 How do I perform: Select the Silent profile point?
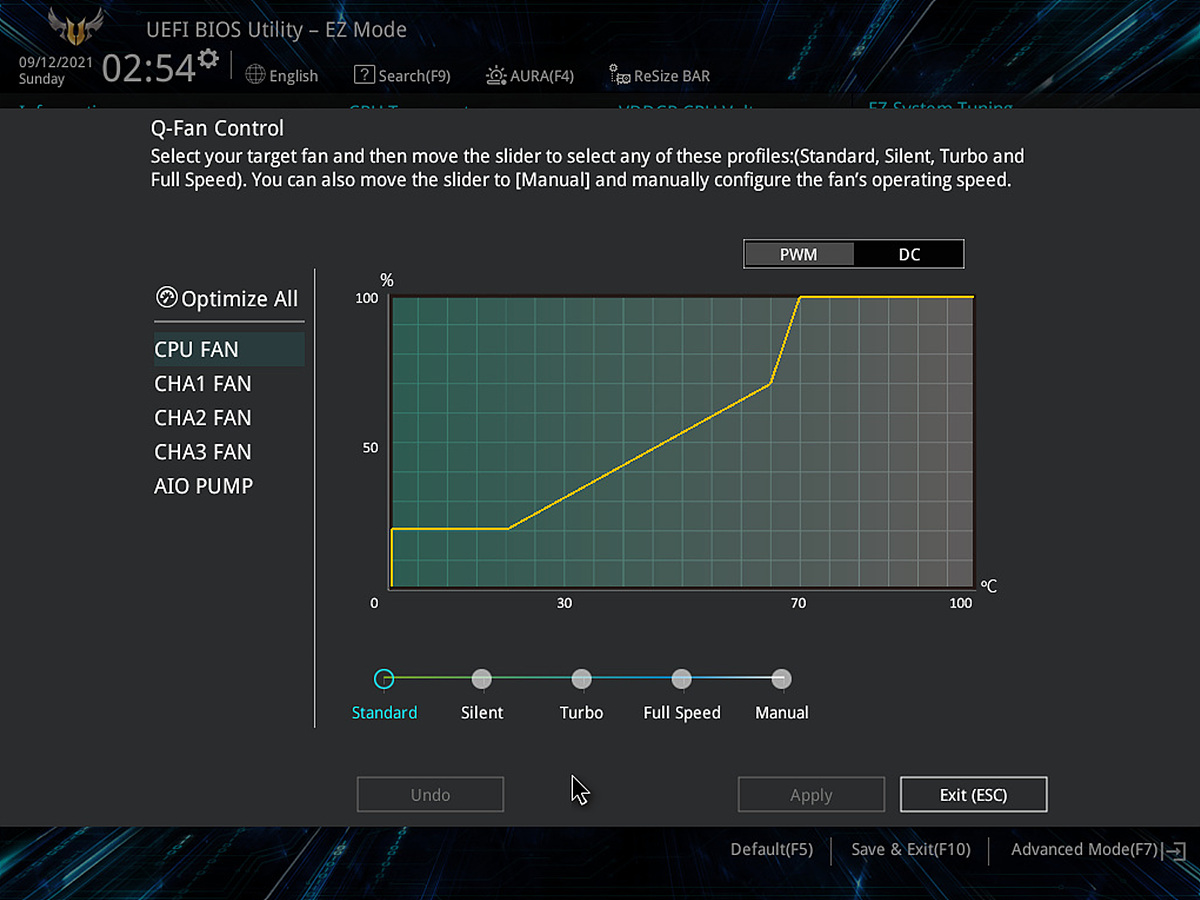point(482,679)
